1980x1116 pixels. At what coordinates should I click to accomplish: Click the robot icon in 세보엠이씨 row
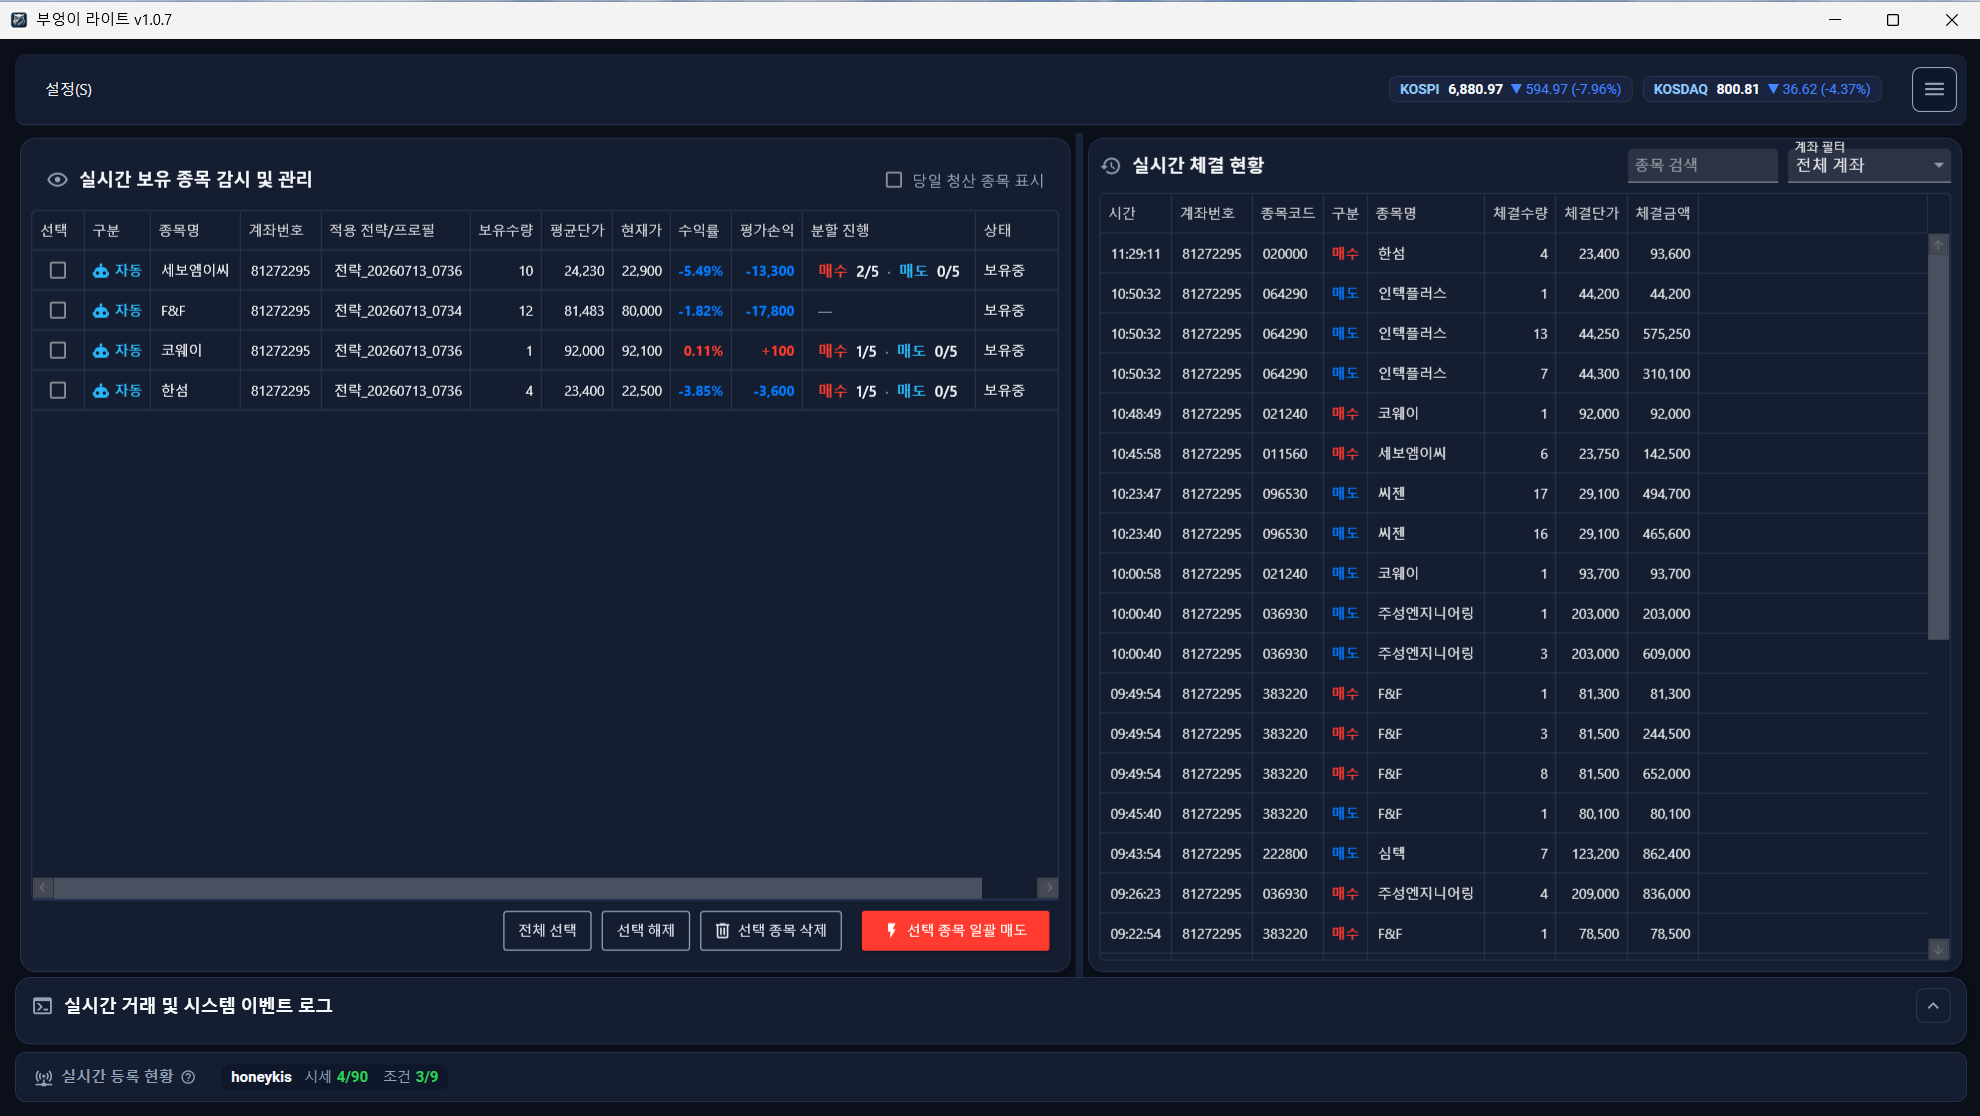point(101,271)
